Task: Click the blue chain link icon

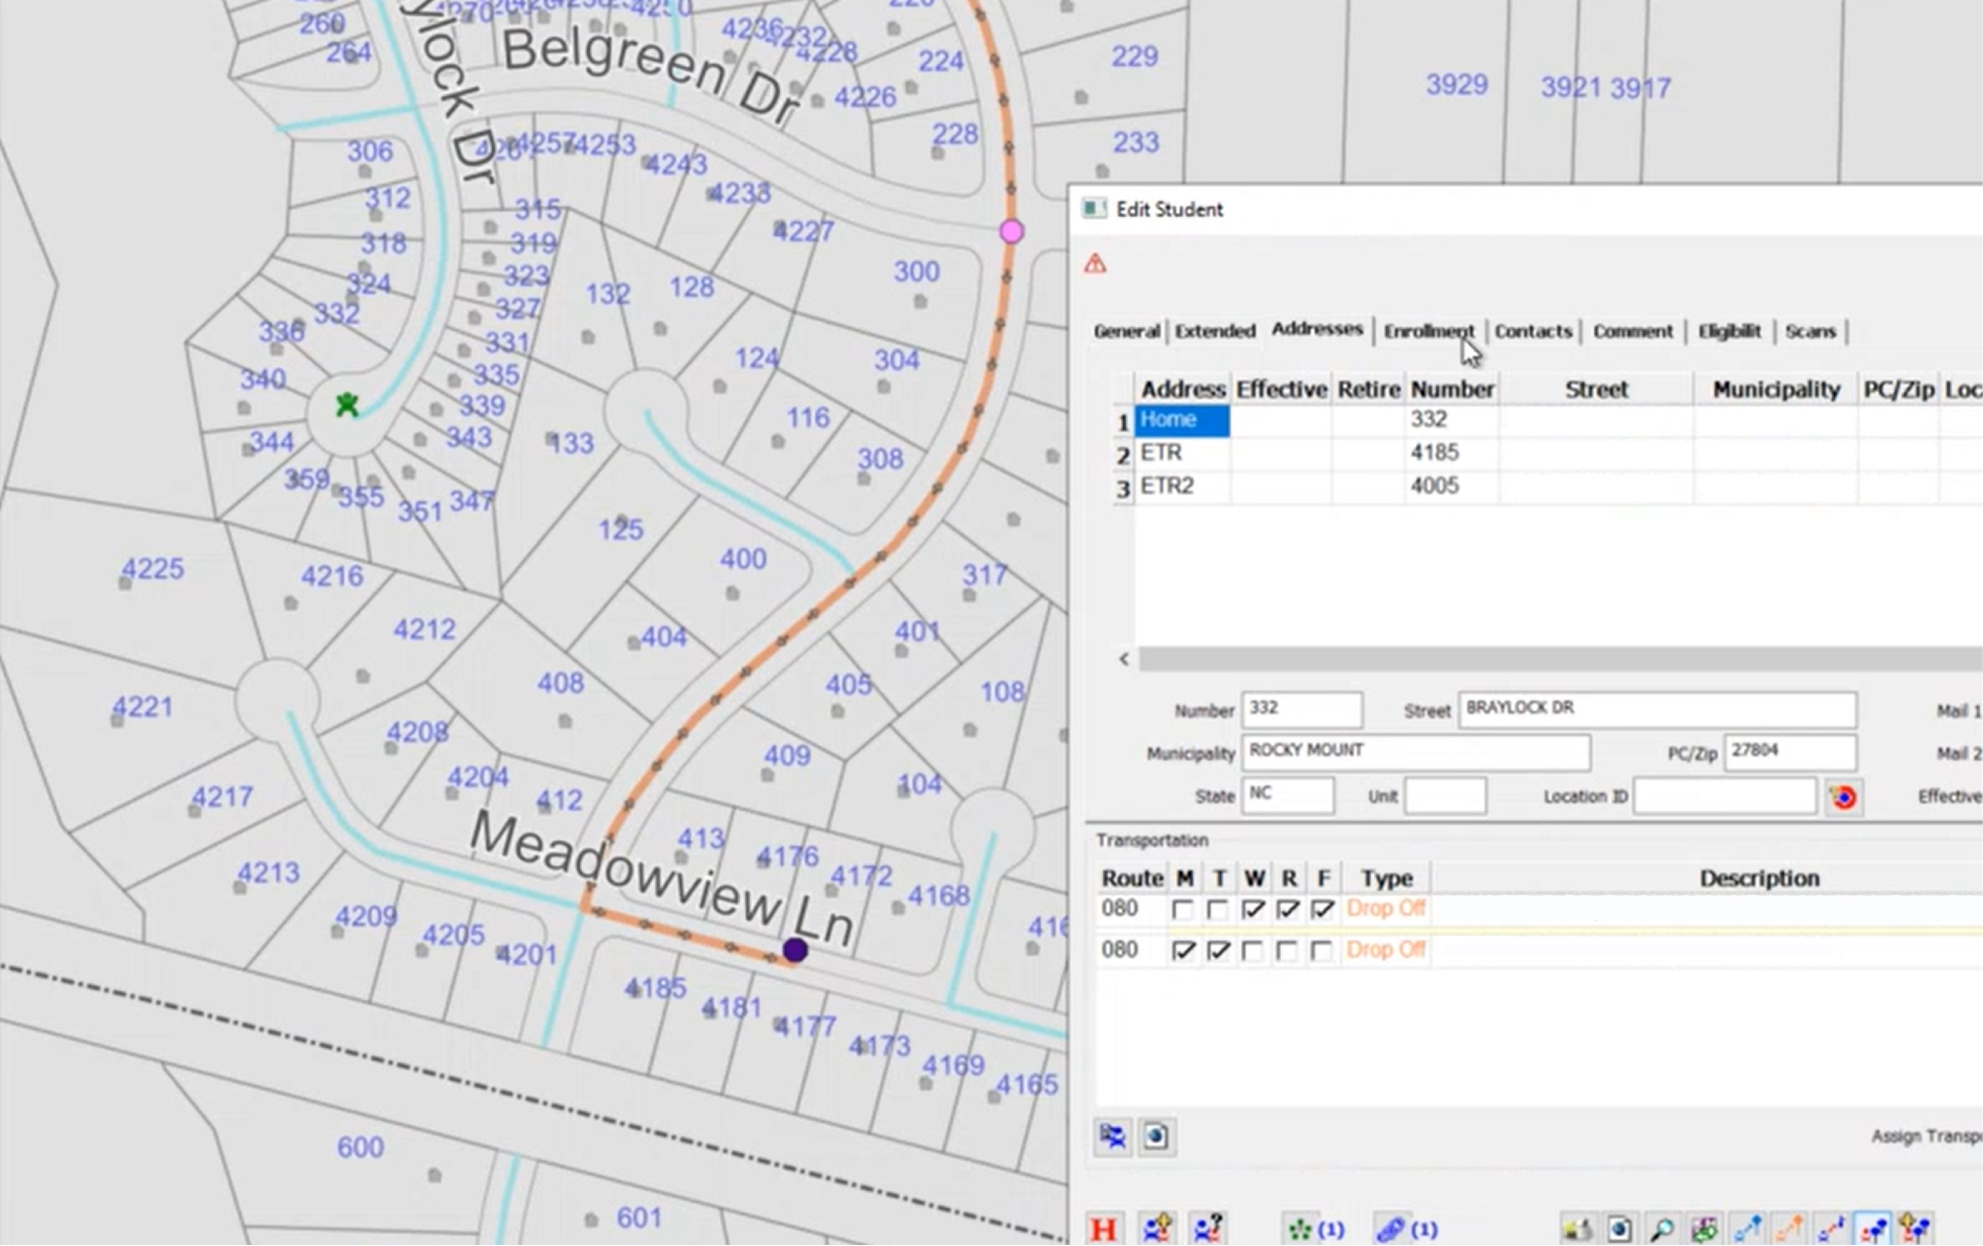Action: pyautogui.click(x=1391, y=1228)
